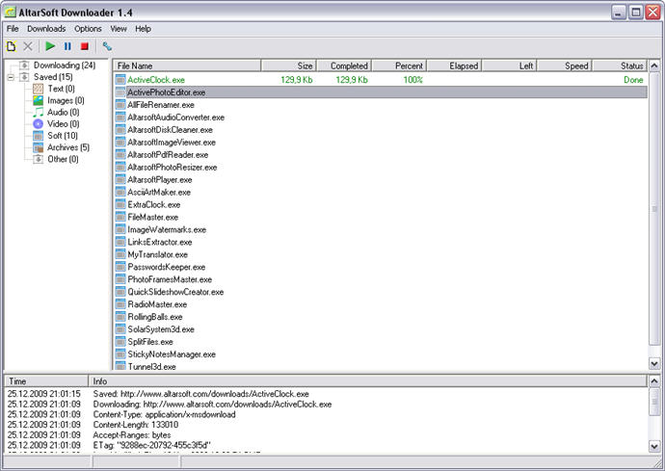Sort by Status column header
Viewport: 665px width, 471px height.
(x=620, y=66)
